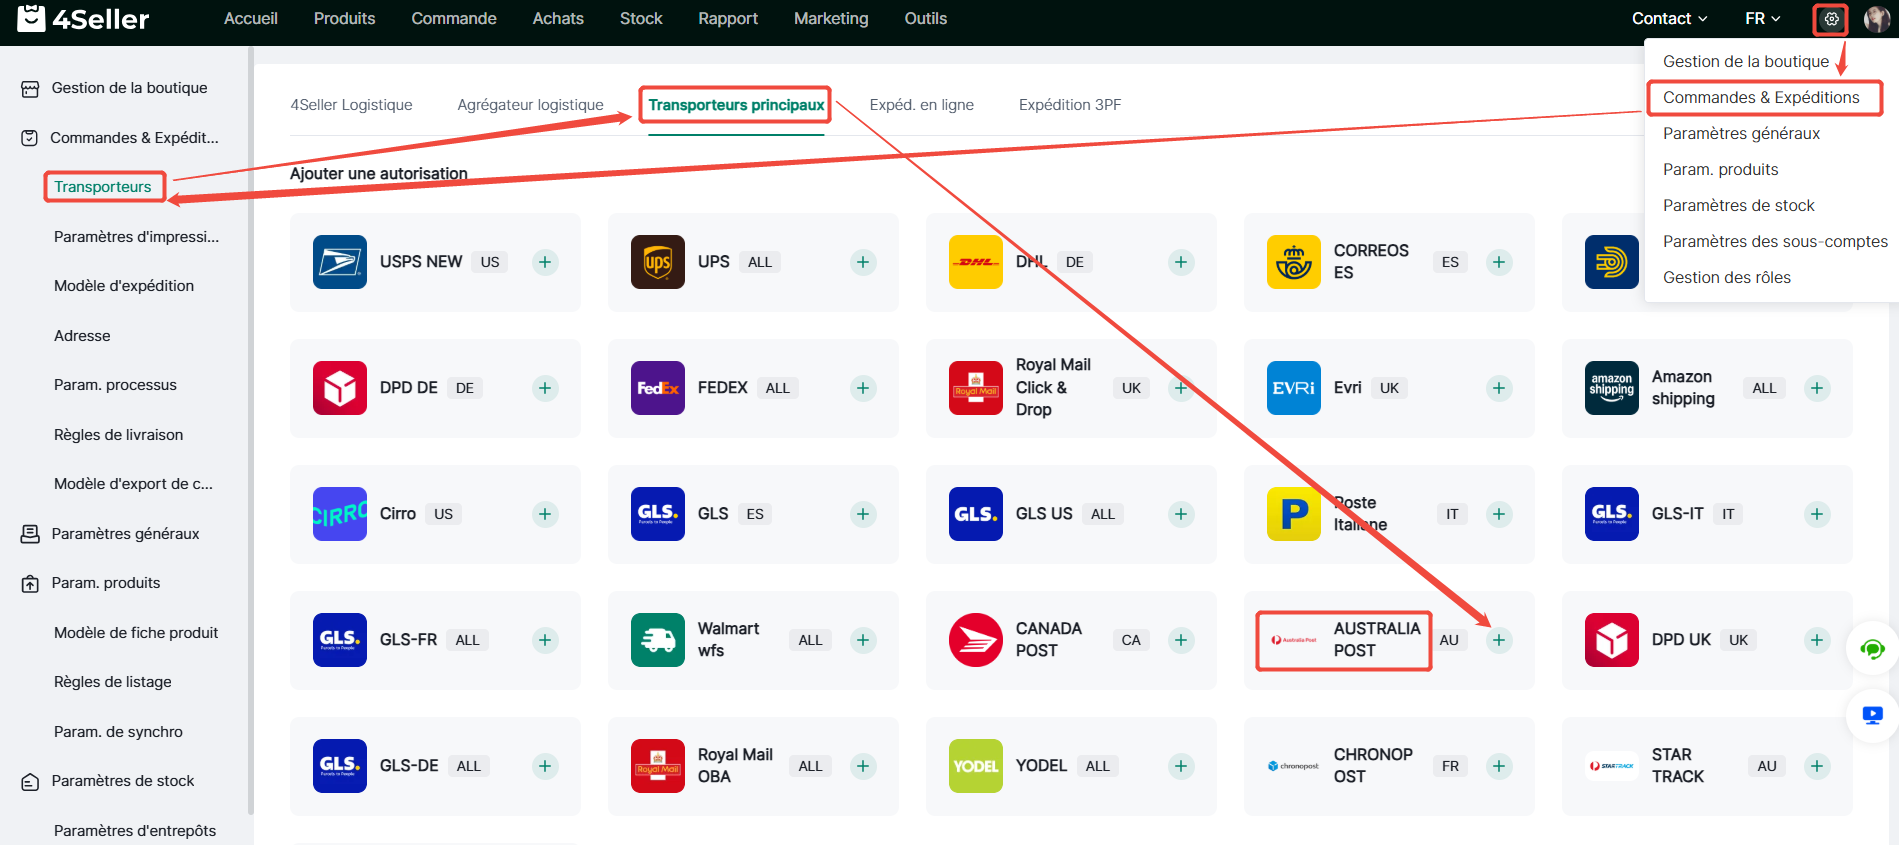Screen dimensions: 1899x845
Task: Select Commandes & Expéditions in settings menu
Action: point(1760,97)
